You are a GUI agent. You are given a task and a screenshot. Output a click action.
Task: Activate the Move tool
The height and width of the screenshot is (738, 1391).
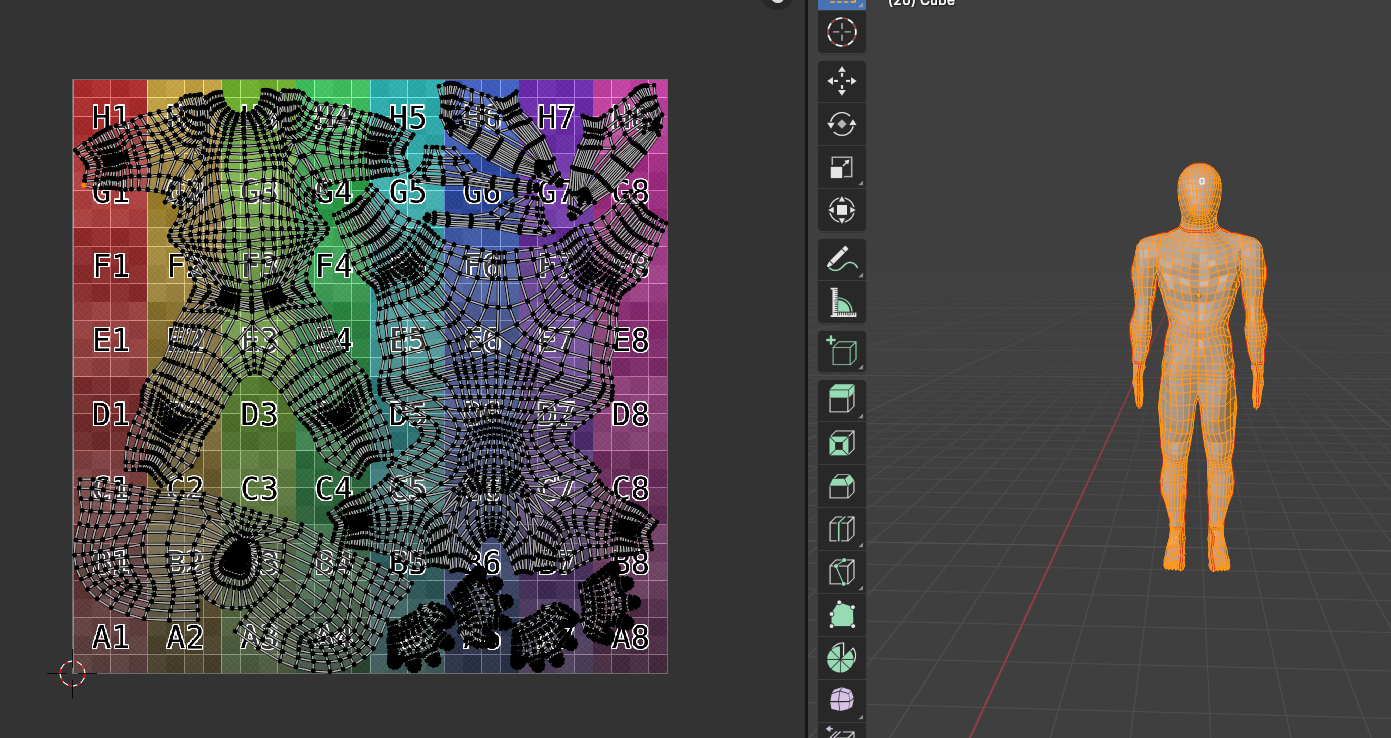842,81
